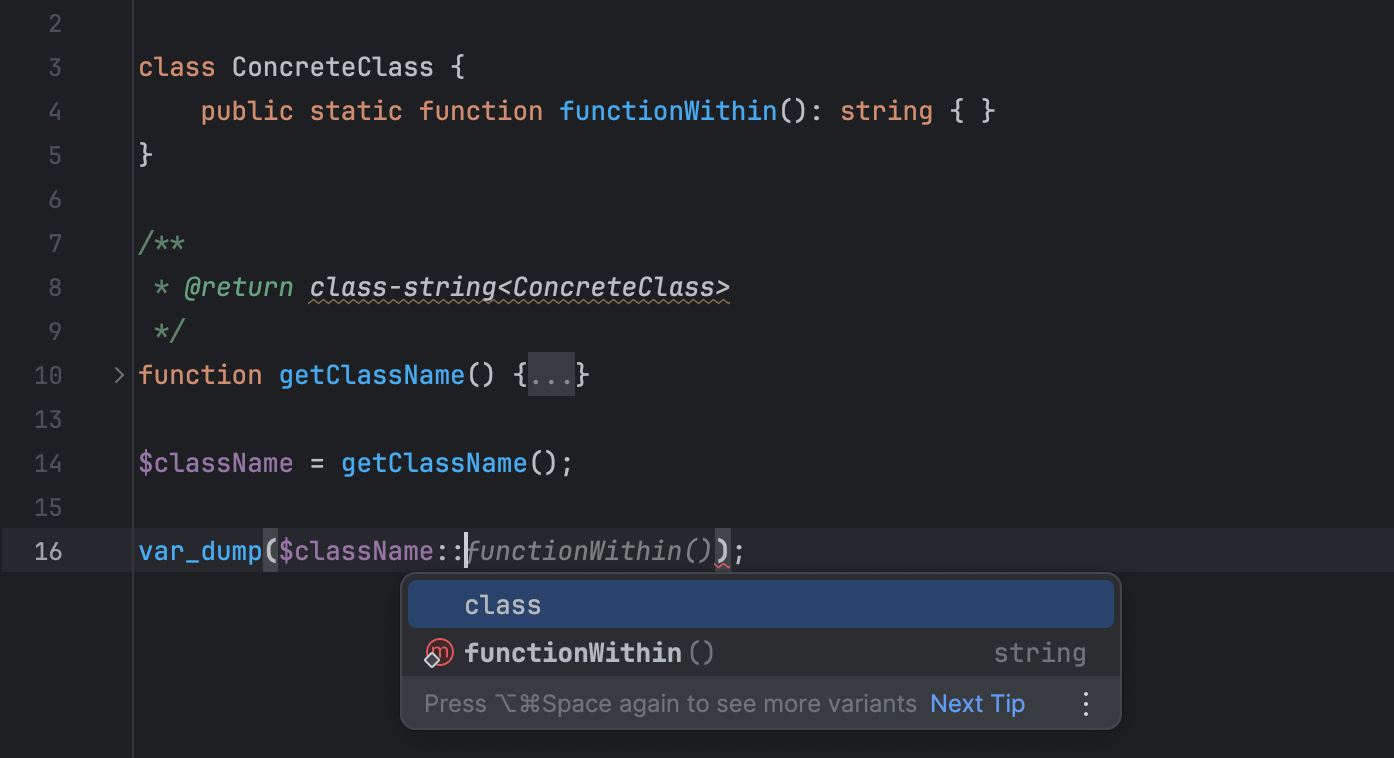Click the @return tag in the docblock
1394x758 pixels.
coord(239,288)
